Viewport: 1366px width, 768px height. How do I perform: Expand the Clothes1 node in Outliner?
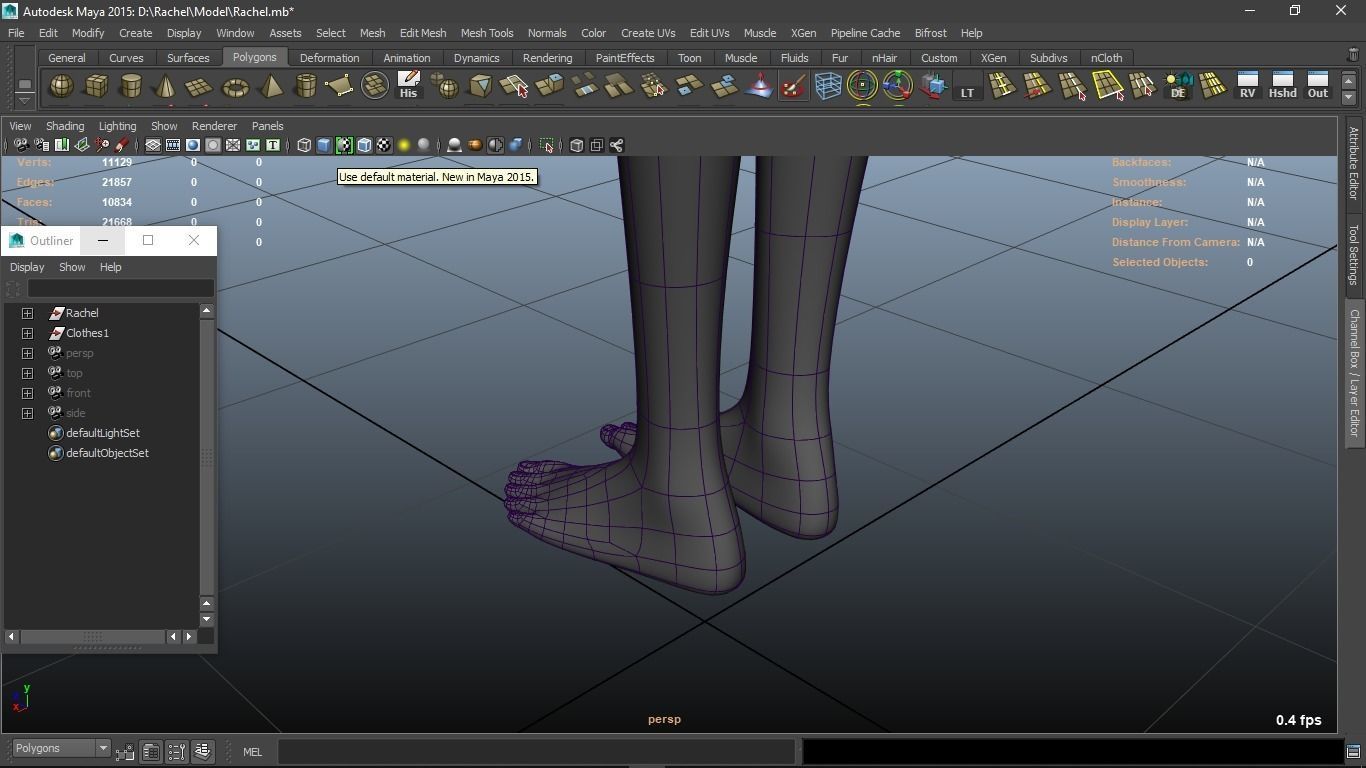click(x=28, y=333)
